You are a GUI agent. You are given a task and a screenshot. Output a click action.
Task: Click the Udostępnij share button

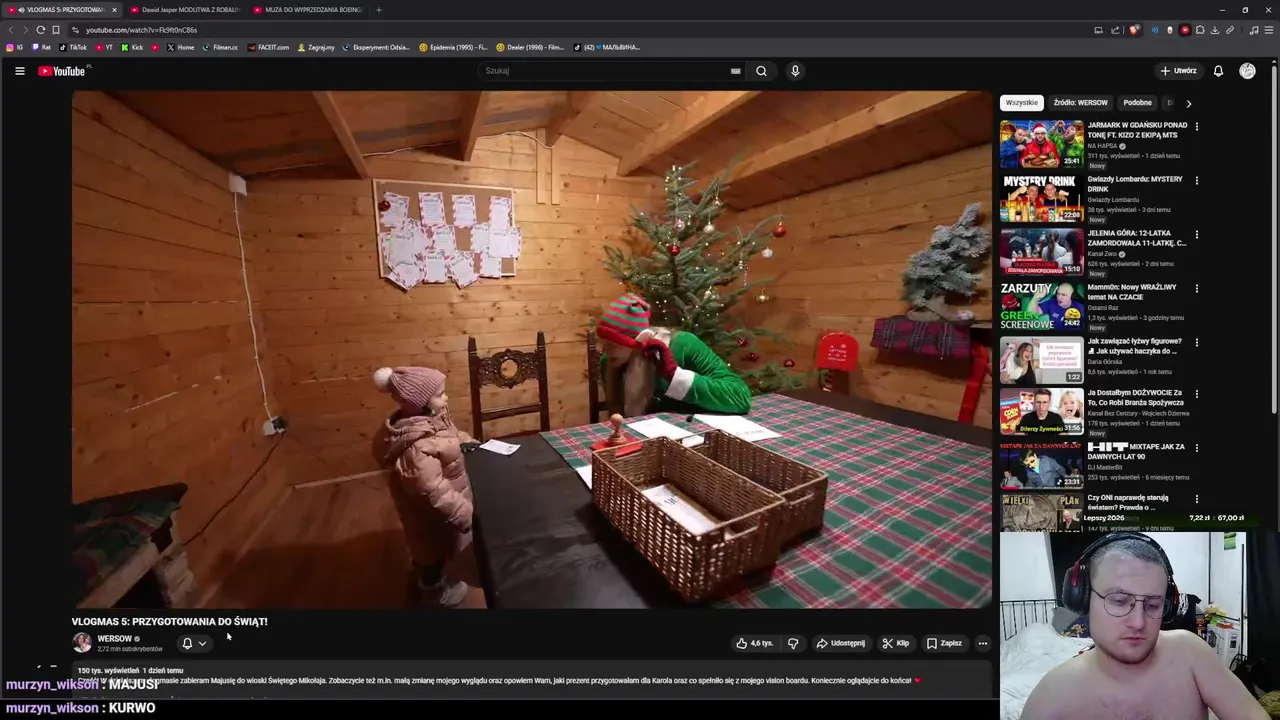coord(841,643)
